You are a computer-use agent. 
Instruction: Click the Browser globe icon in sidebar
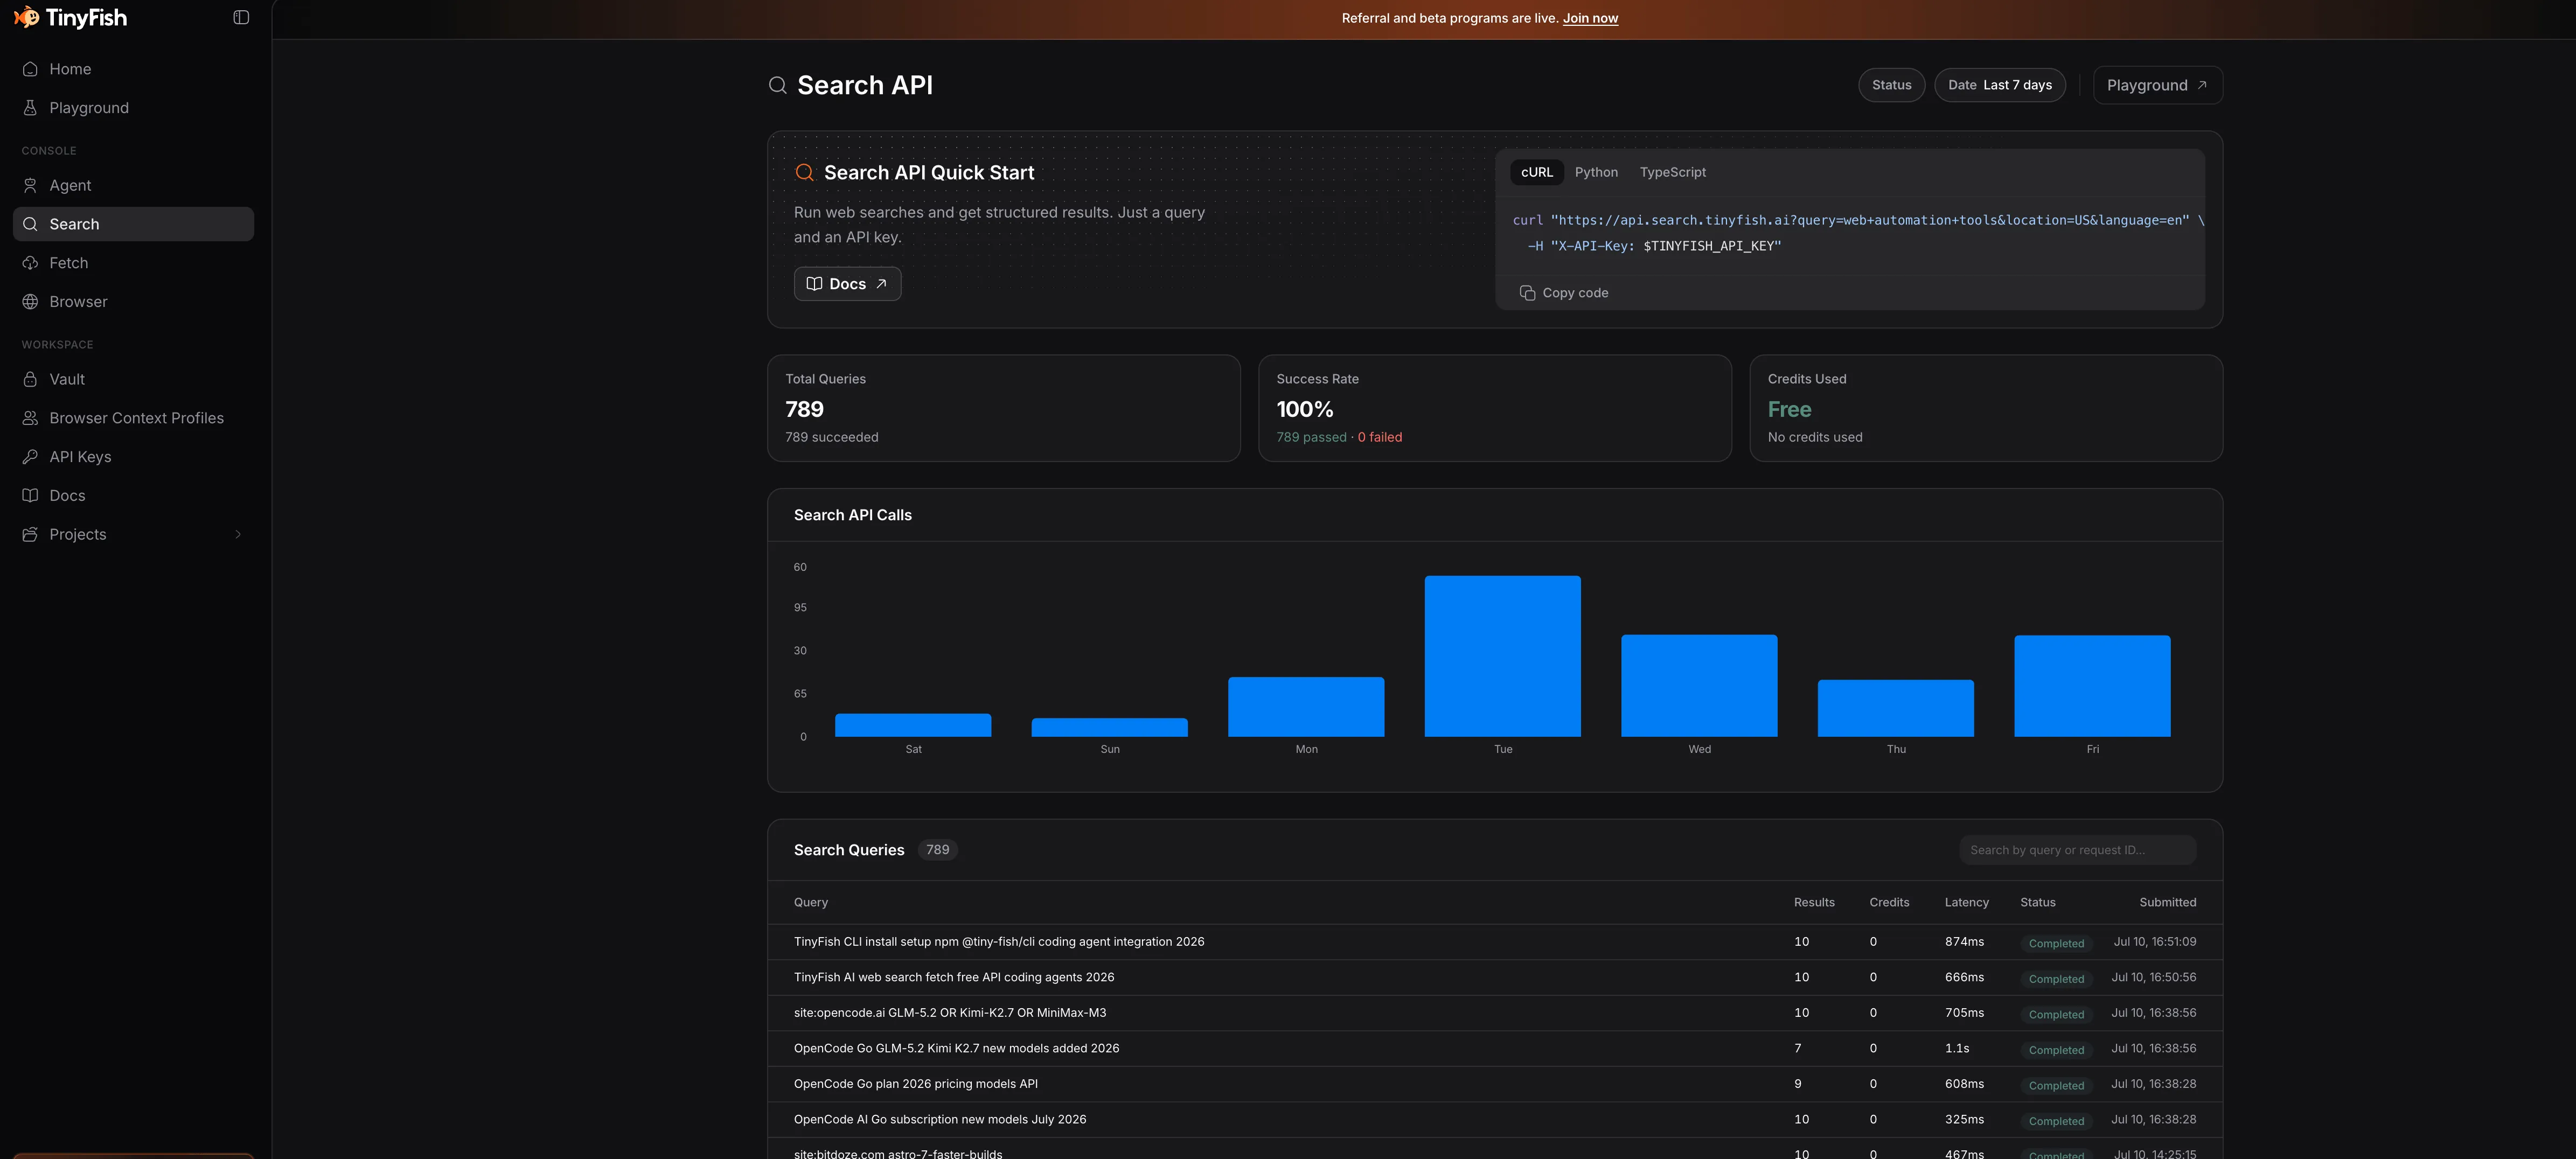[30, 302]
